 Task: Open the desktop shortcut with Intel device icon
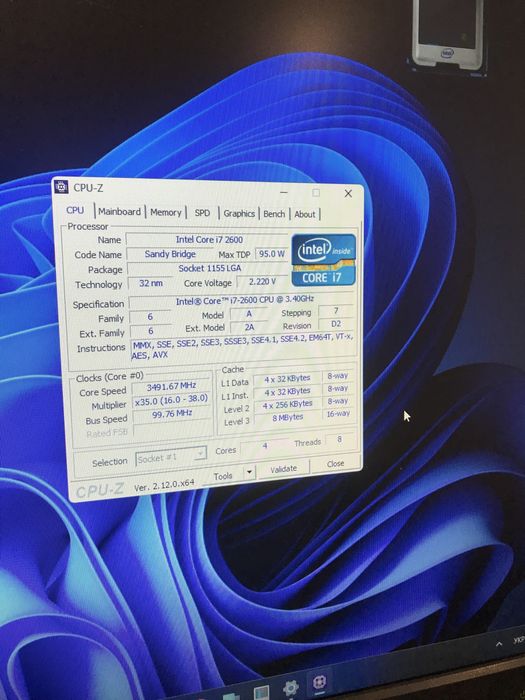[447, 36]
